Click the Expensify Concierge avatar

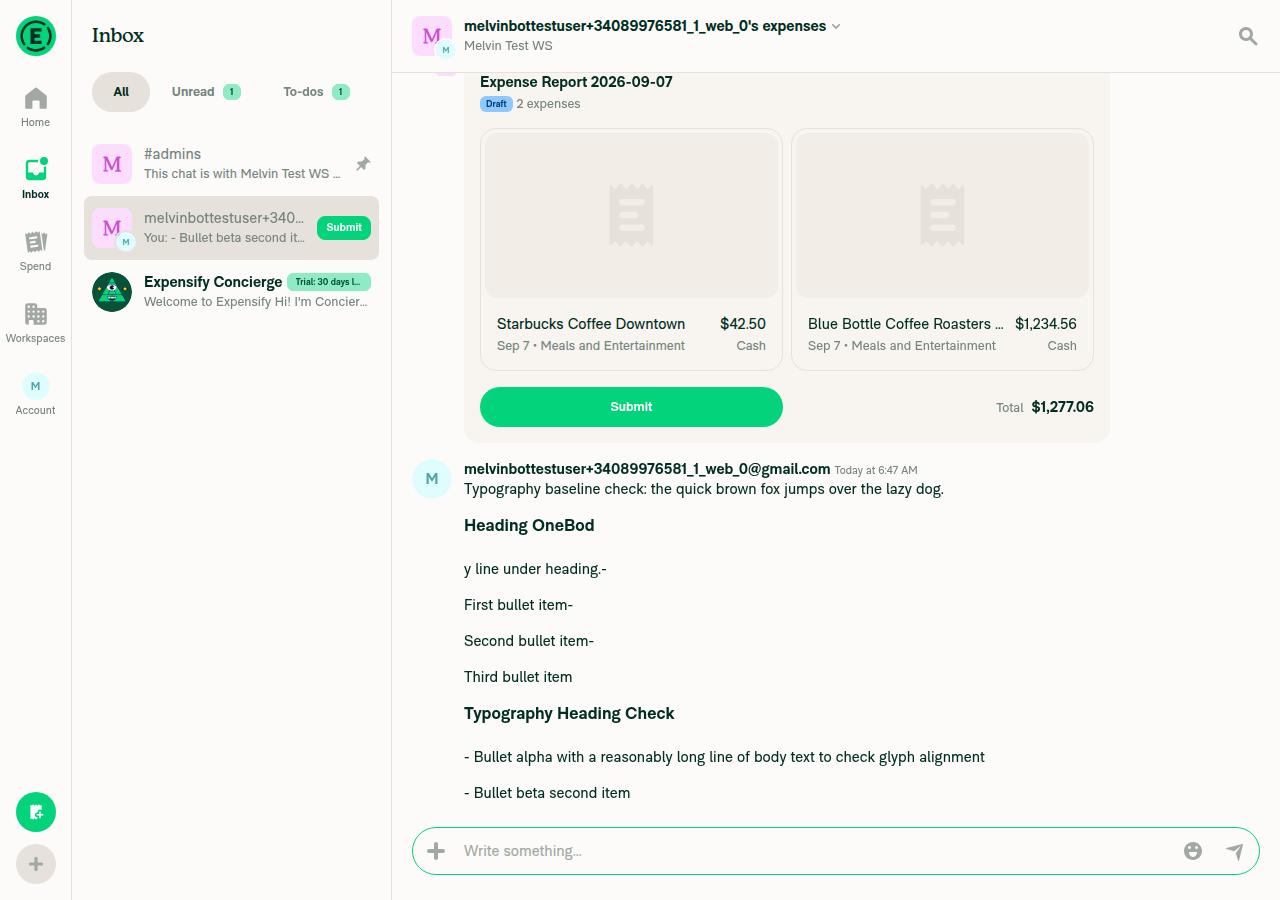112,292
